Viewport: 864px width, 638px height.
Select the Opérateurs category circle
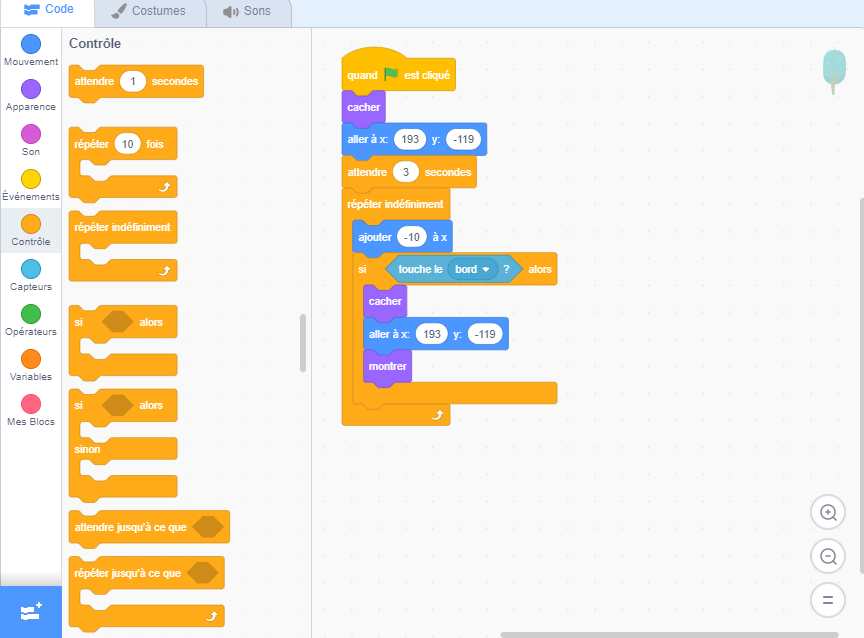[31, 314]
